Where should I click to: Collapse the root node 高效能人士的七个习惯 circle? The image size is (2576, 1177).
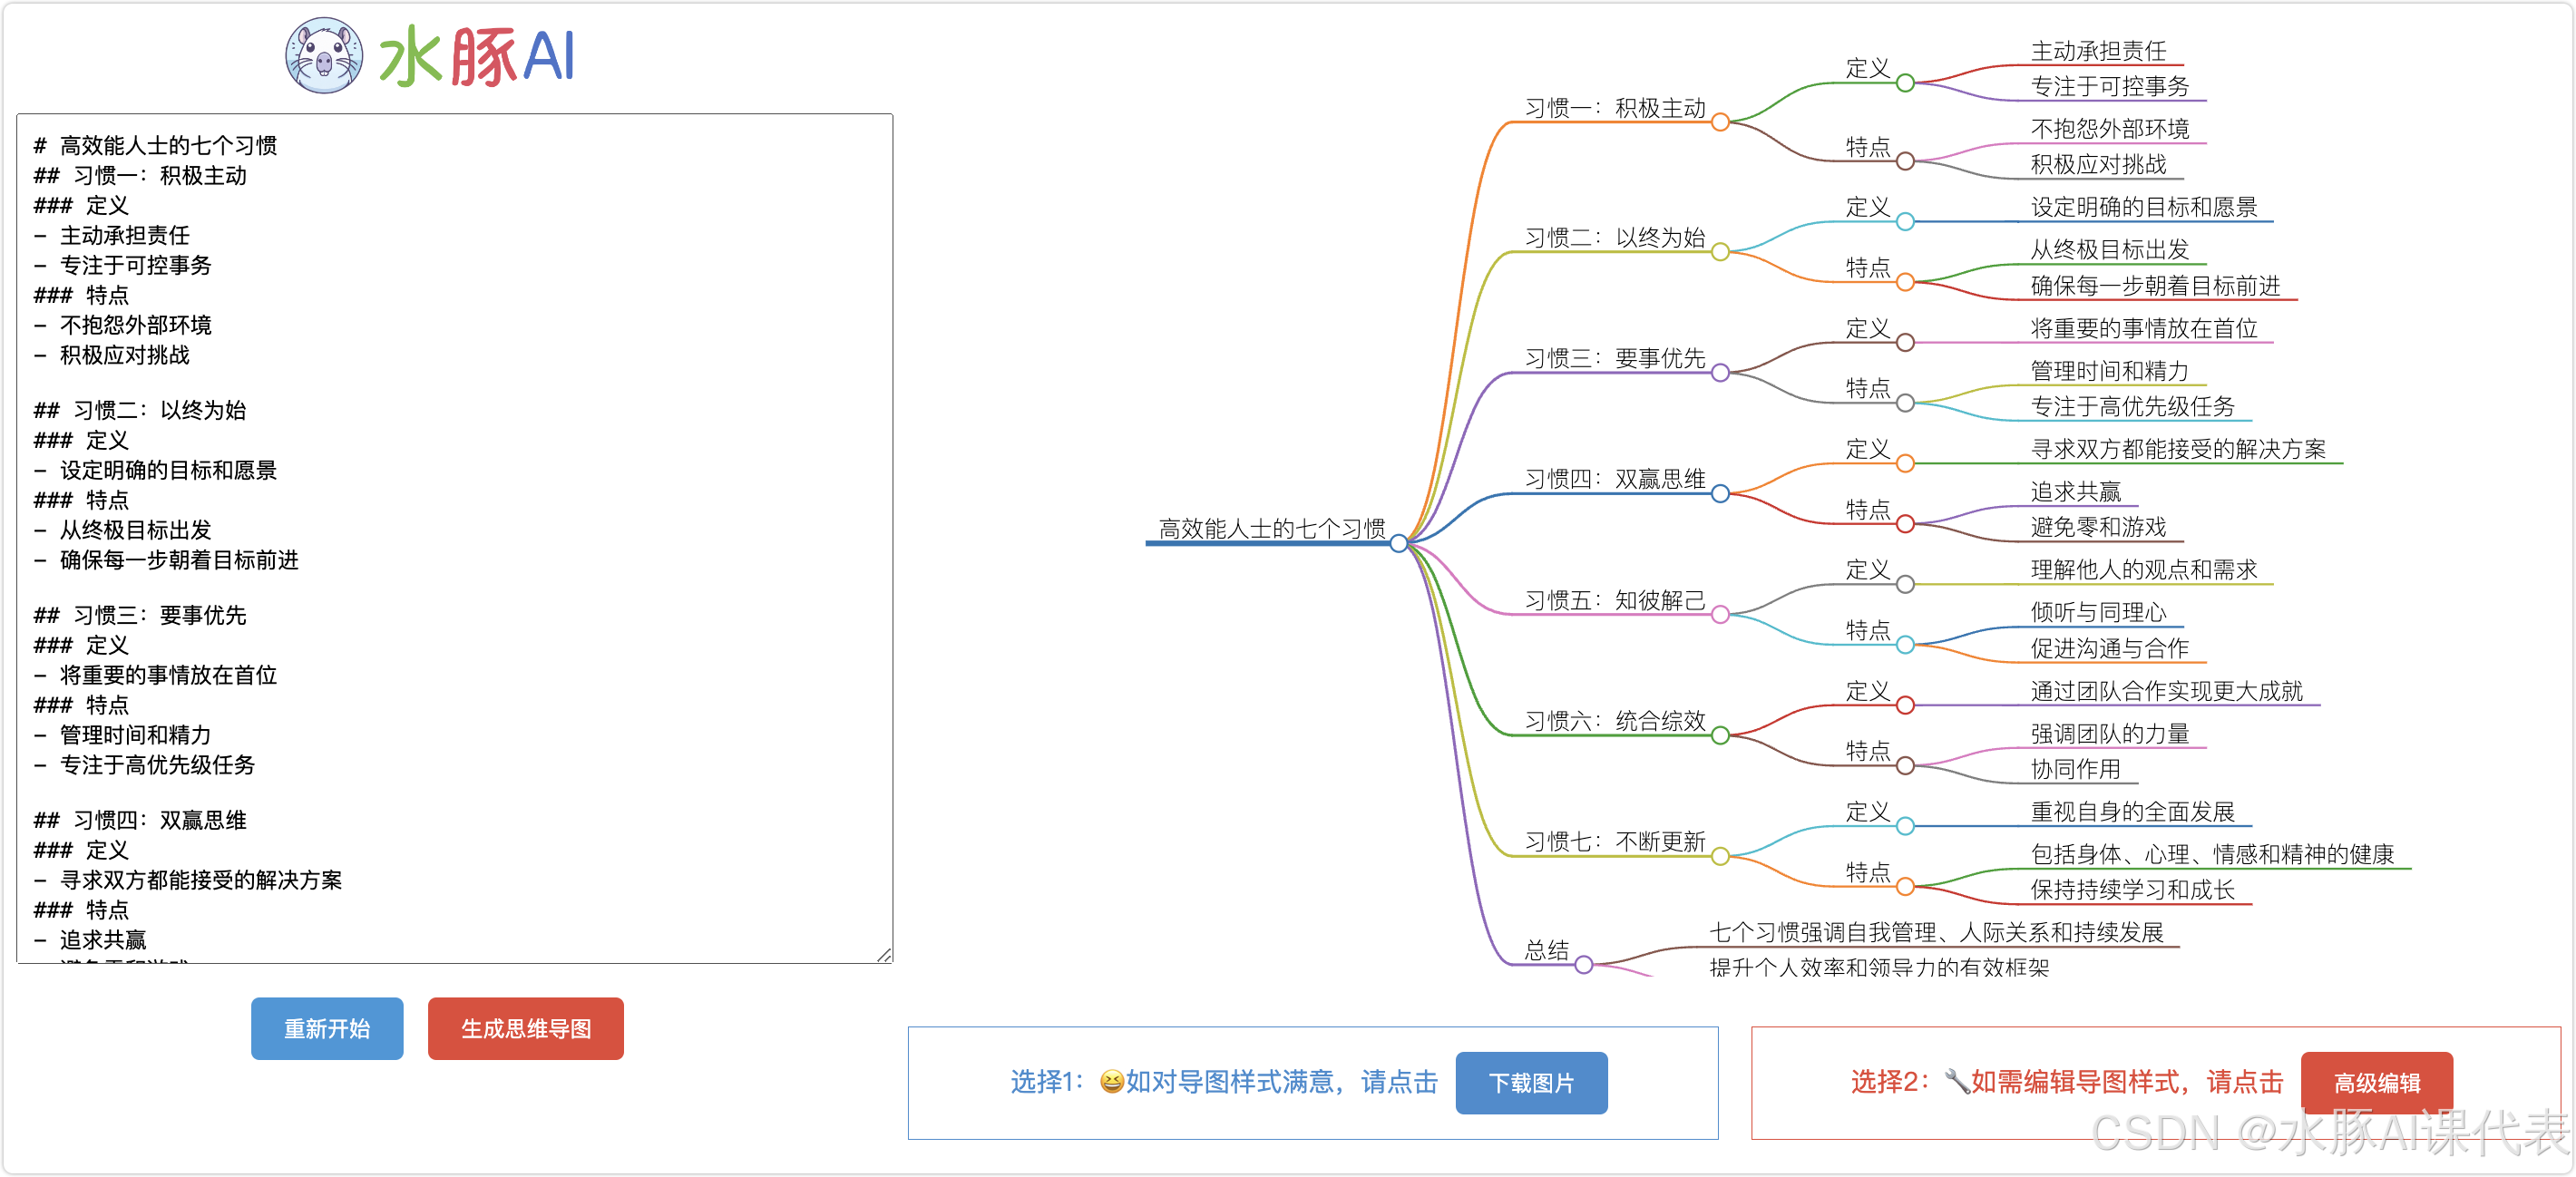1399,544
